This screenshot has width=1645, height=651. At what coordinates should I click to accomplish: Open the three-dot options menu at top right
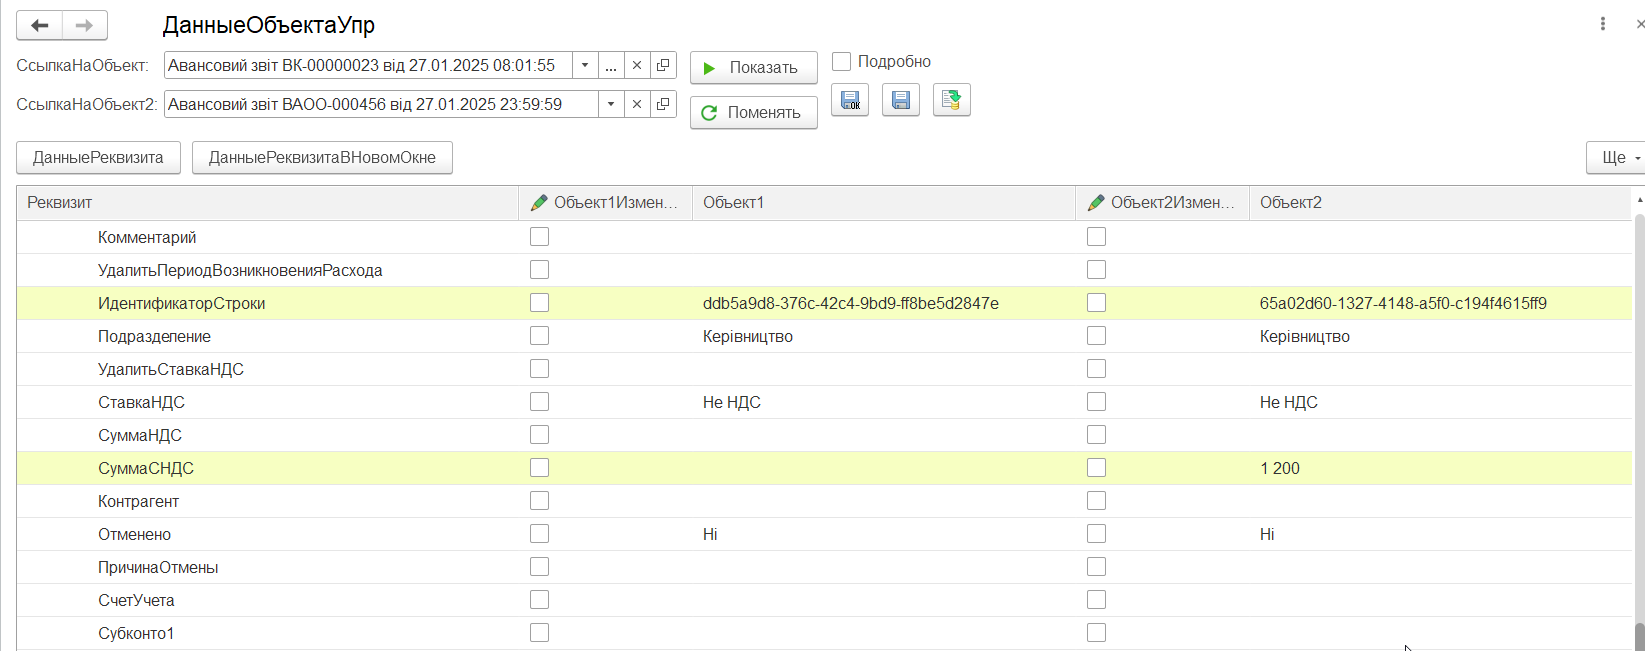point(1603,24)
